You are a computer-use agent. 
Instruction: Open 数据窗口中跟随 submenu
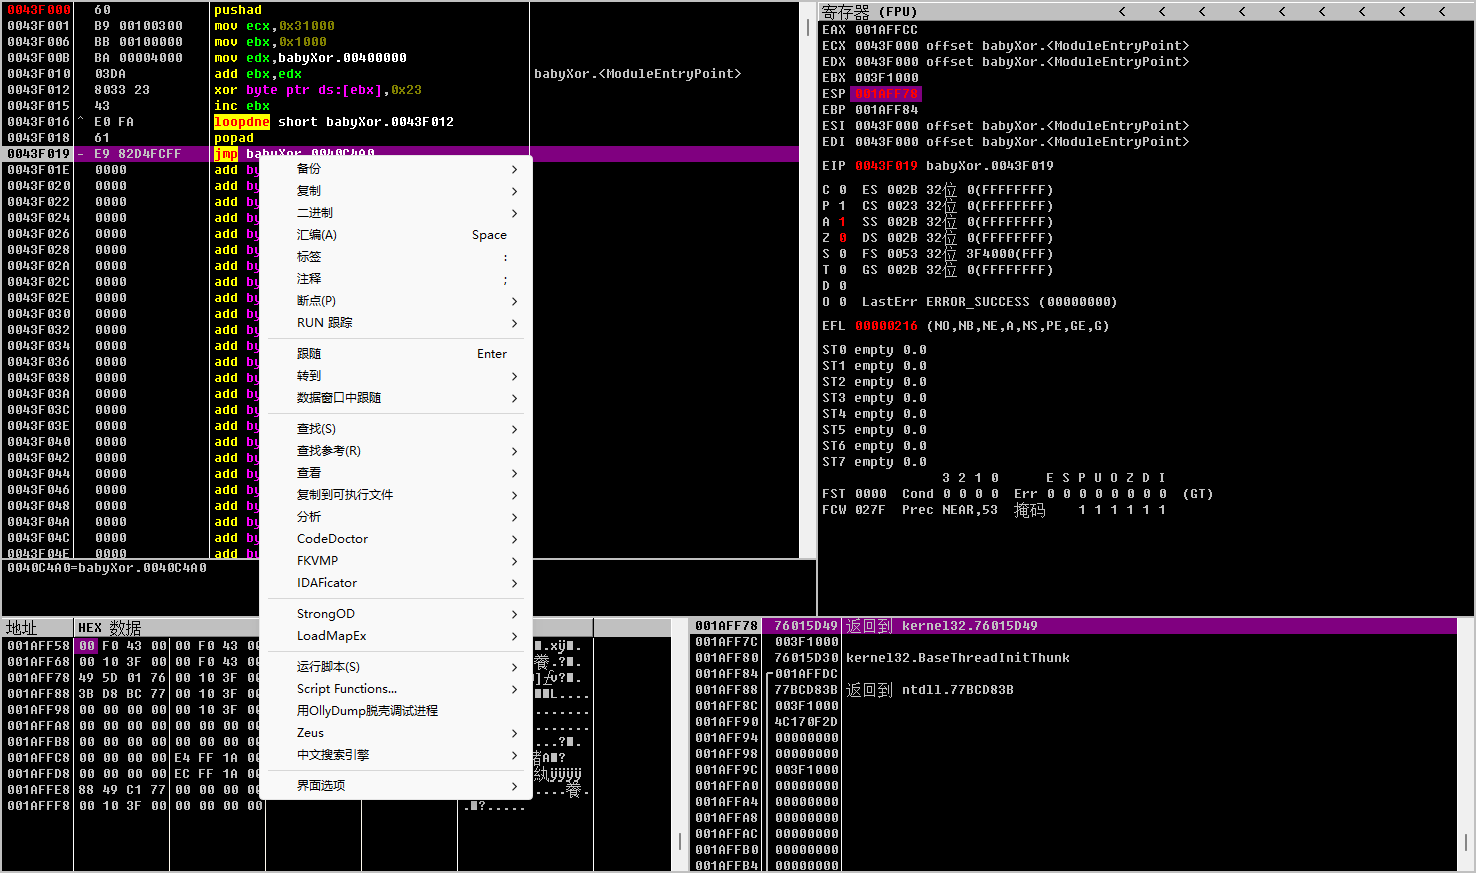point(396,398)
